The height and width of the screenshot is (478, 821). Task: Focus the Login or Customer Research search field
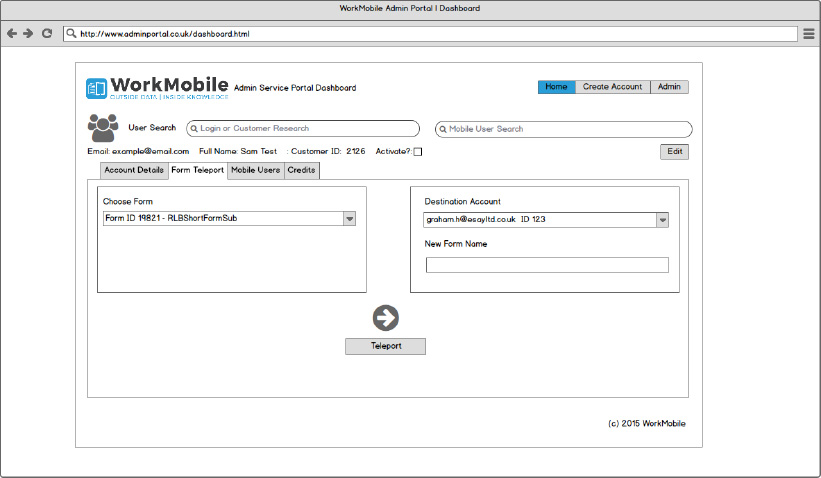click(303, 129)
